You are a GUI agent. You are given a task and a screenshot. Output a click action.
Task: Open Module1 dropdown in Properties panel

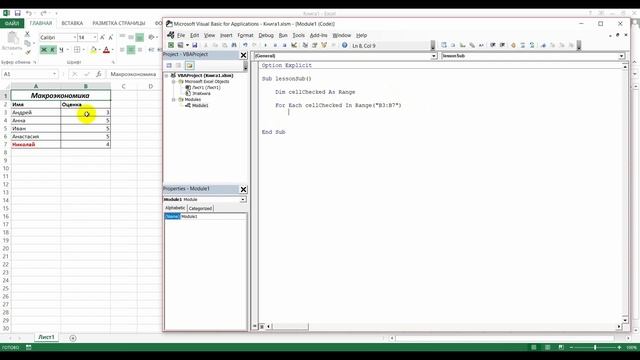(243, 200)
